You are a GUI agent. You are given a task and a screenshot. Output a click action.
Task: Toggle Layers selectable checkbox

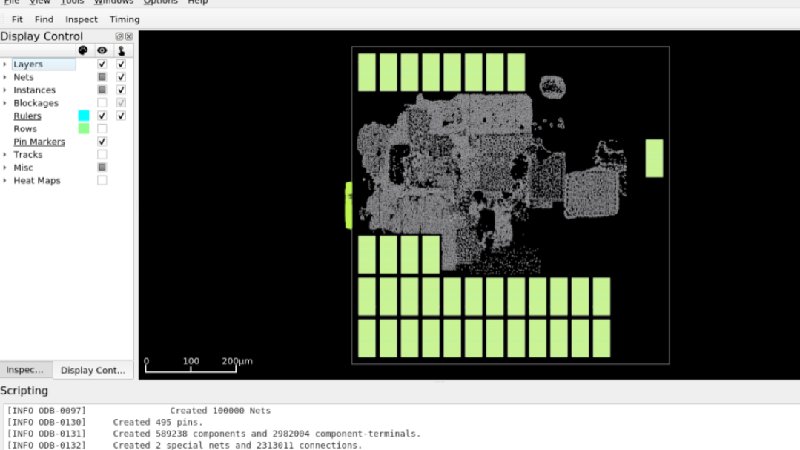tap(121, 64)
